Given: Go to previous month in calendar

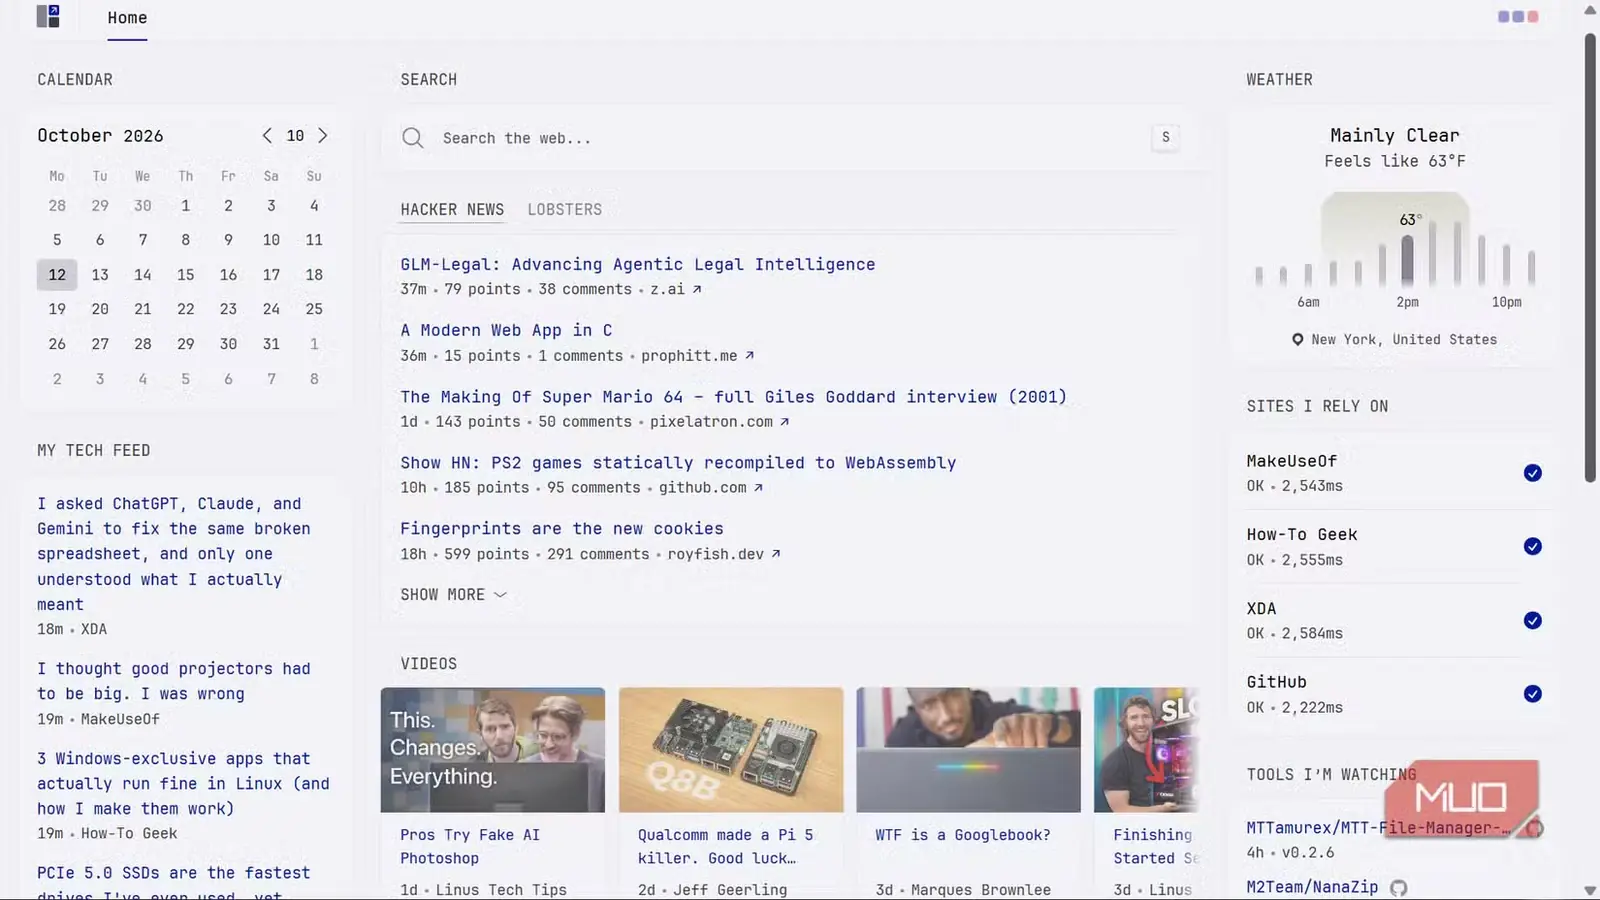Looking at the screenshot, I should 267,135.
